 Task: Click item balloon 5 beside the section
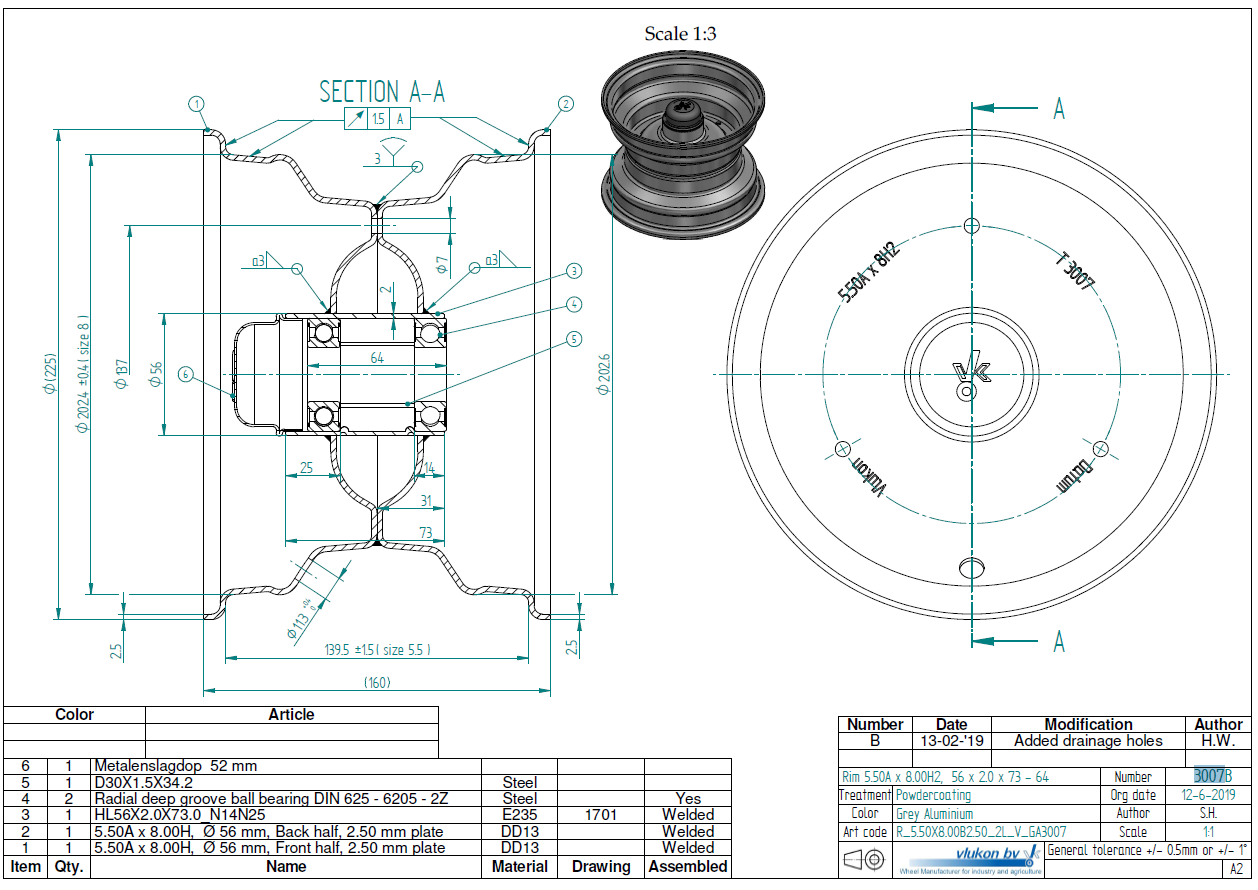pos(573,339)
